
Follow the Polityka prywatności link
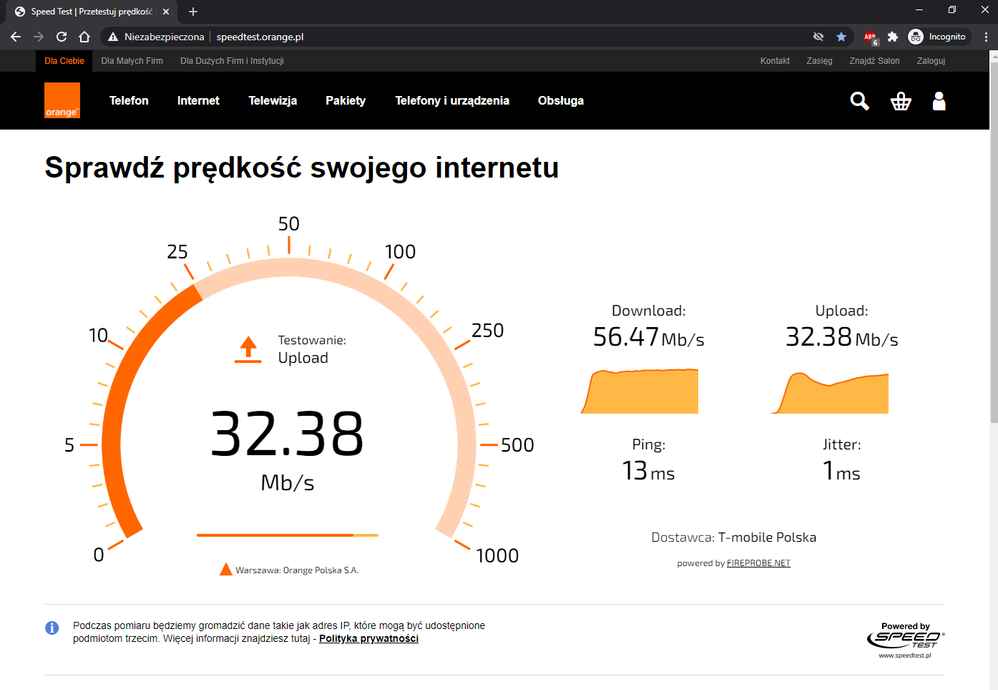[369, 638]
